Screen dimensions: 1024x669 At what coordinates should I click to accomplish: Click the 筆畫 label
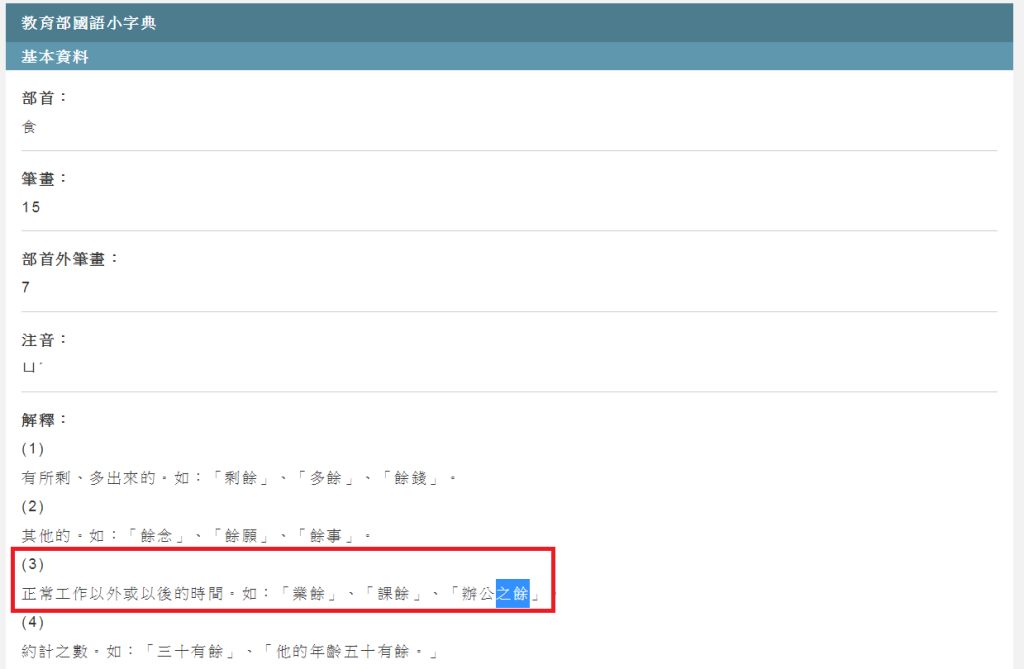coord(44,178)
